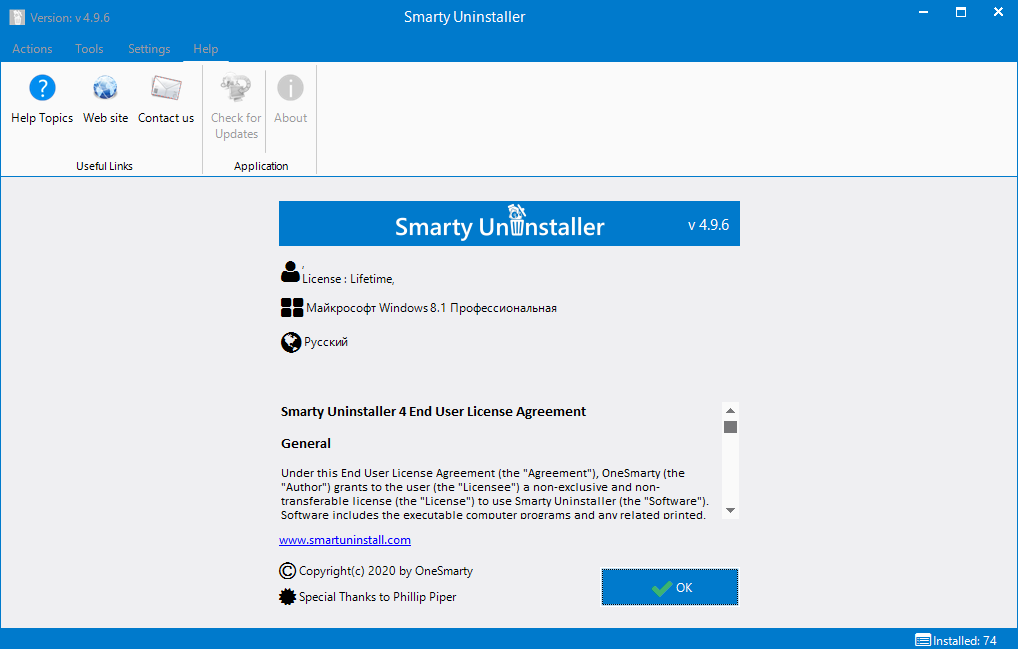Click 'Майкрософт Windows 8.1 Профессиональная' text

pyautogui.click(x=431, y=308)
